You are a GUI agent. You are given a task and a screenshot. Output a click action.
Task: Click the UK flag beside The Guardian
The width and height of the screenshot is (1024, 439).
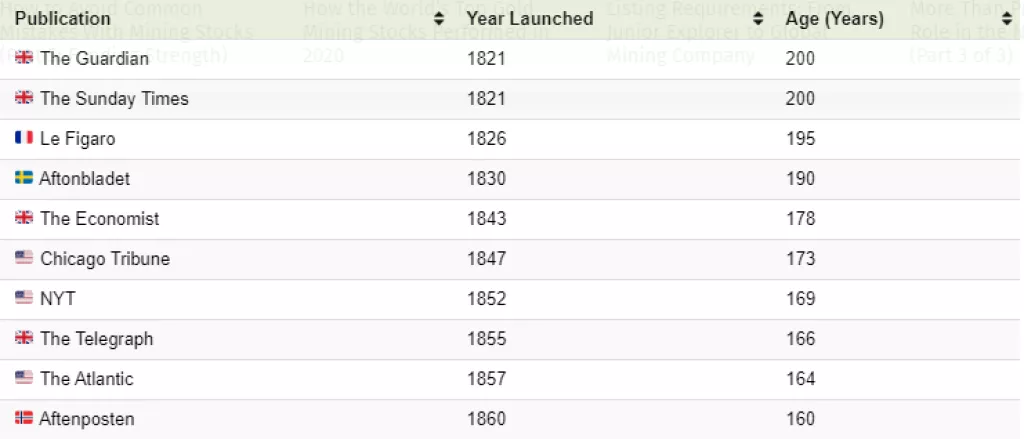[x=24, y=58]
